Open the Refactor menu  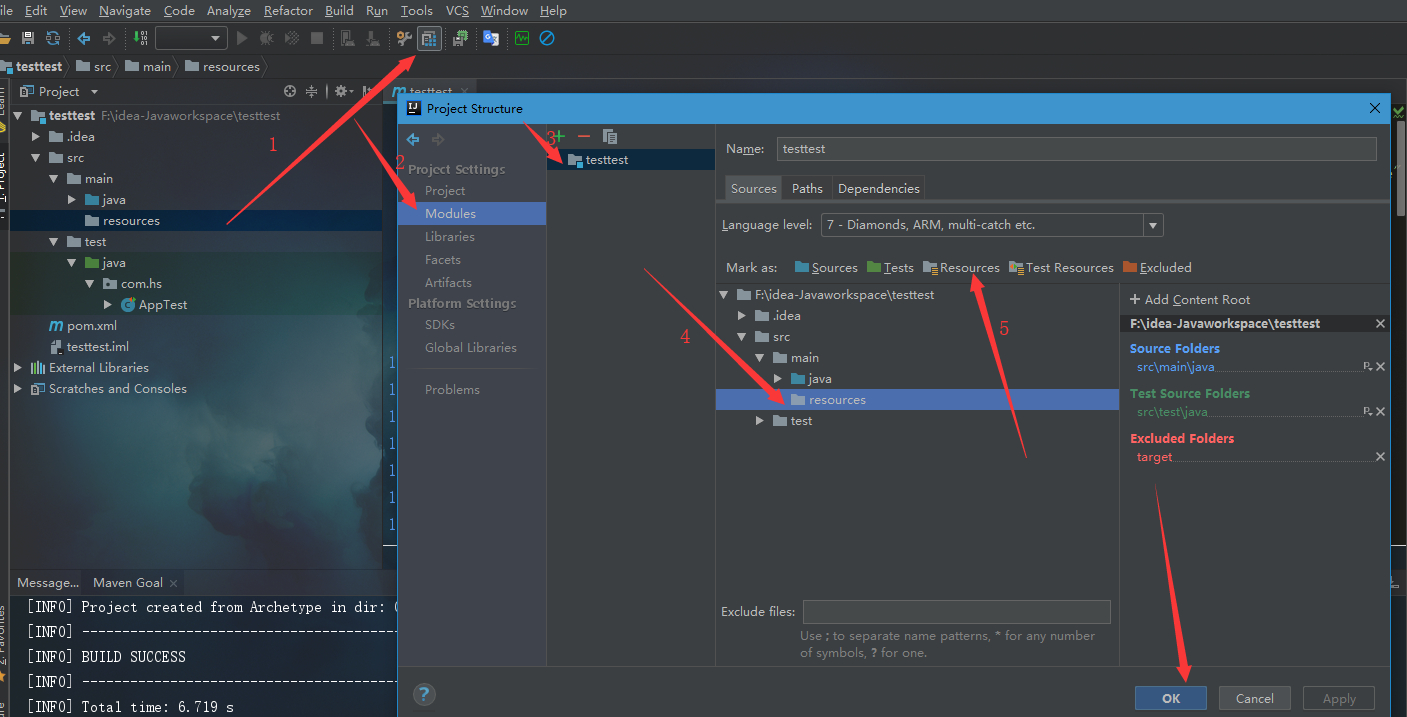[x=288, y=11]
